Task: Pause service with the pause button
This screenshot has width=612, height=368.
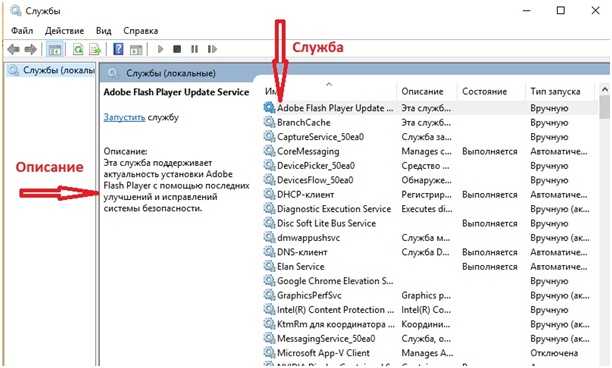Action: pos(194,49)
